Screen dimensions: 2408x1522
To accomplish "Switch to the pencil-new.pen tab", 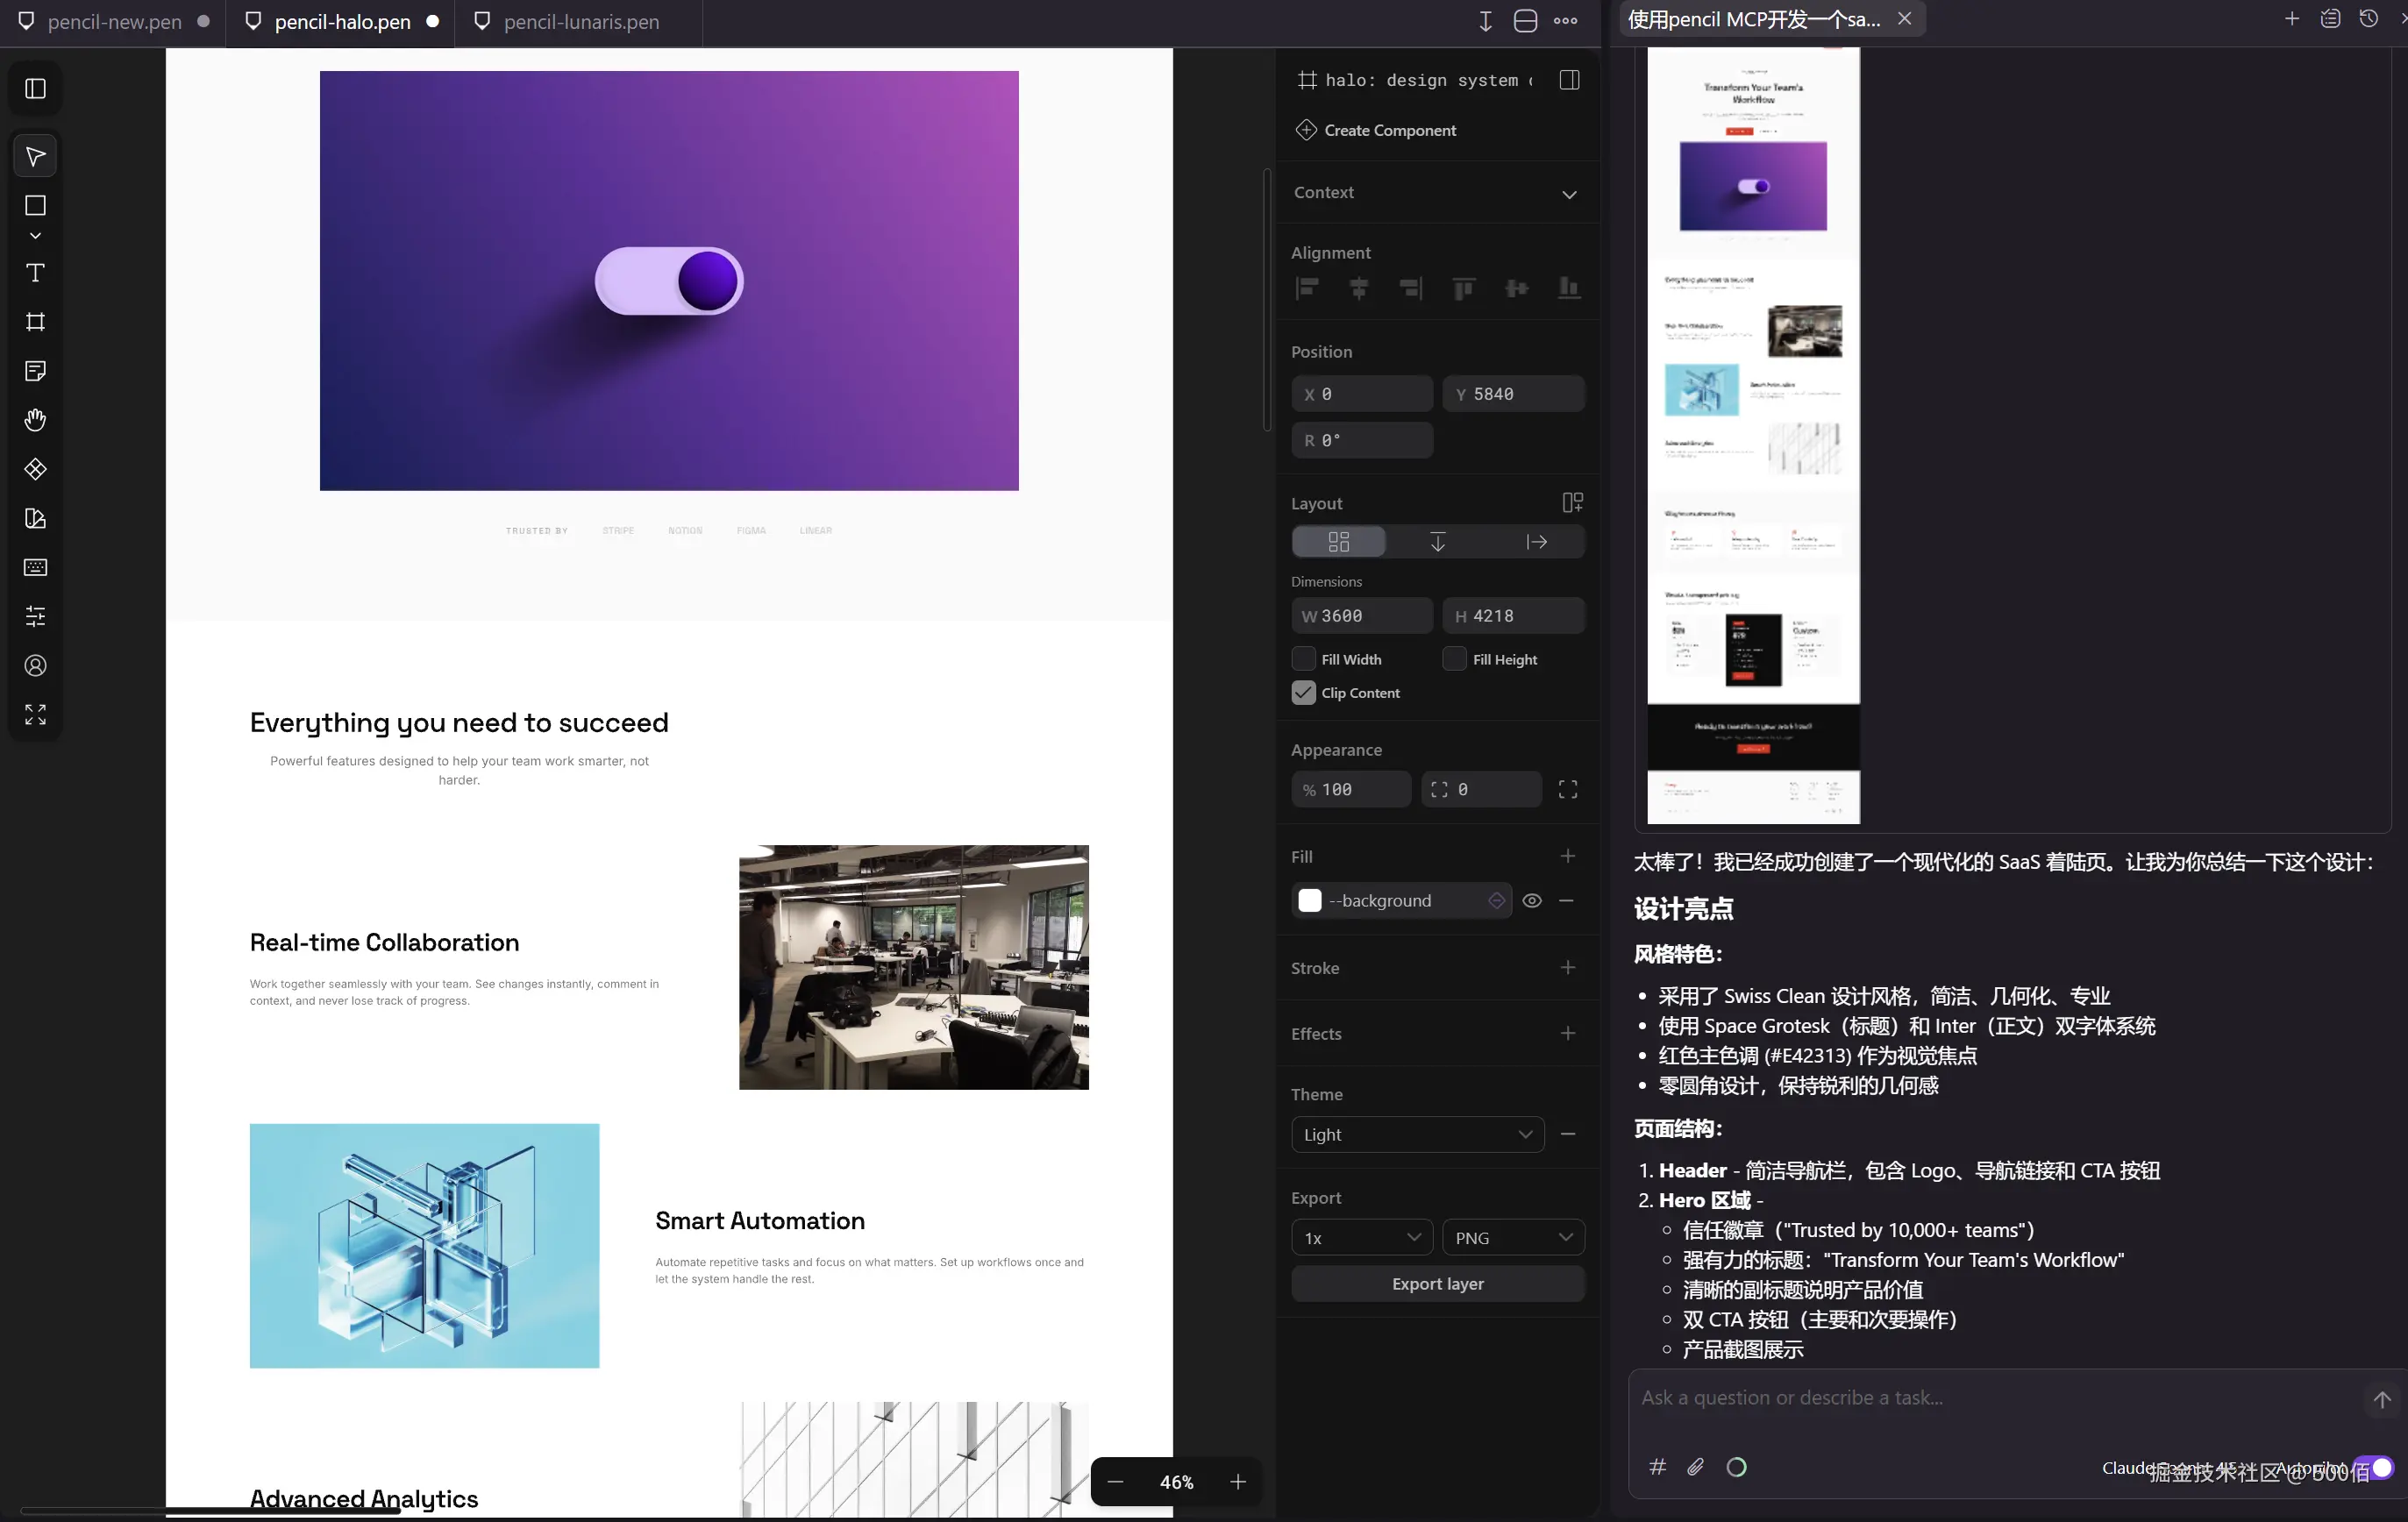I will tap(114, 21).
